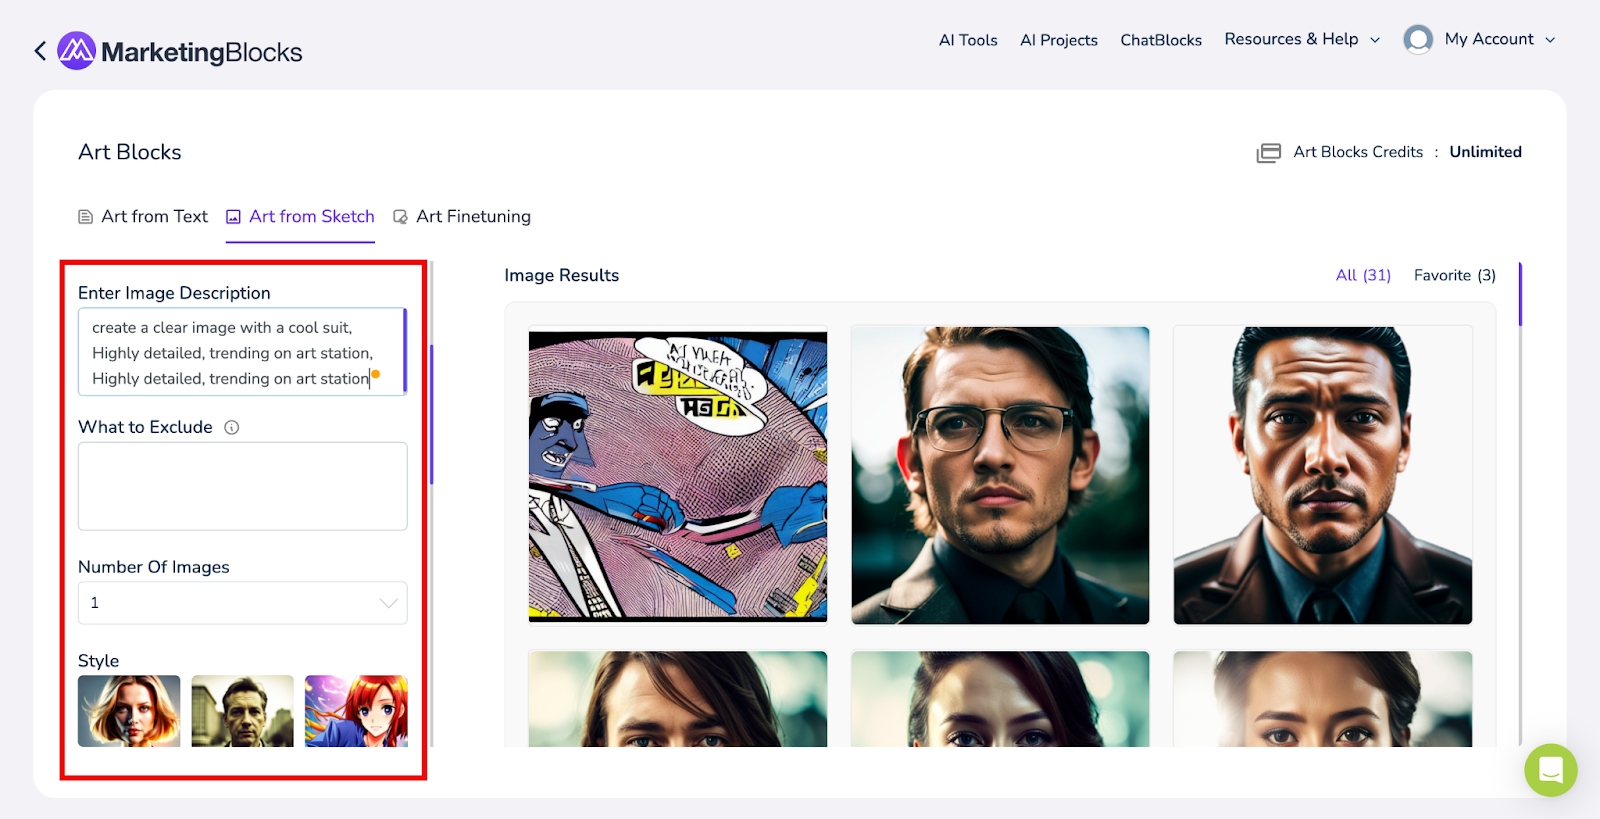Switch to the Art from Text tab
1600x819 pixels.
tap(143, 216)
